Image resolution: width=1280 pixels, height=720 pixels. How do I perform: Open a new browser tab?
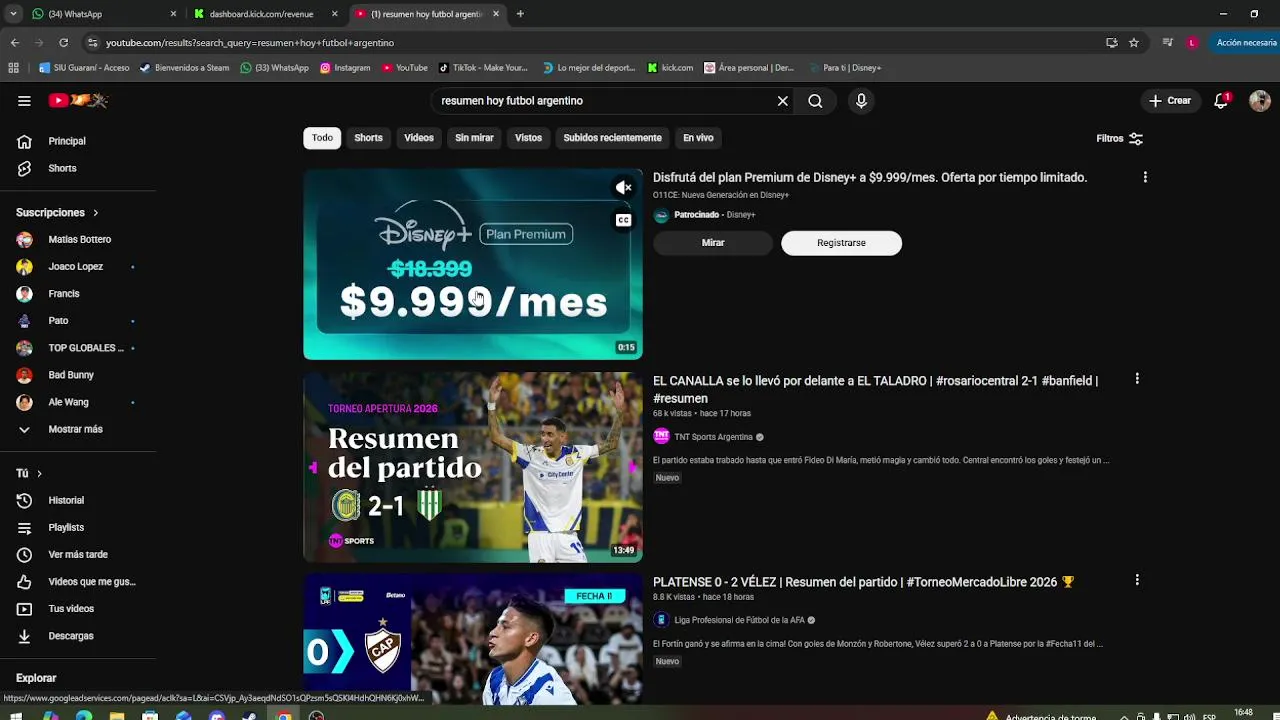coord(520,14)
